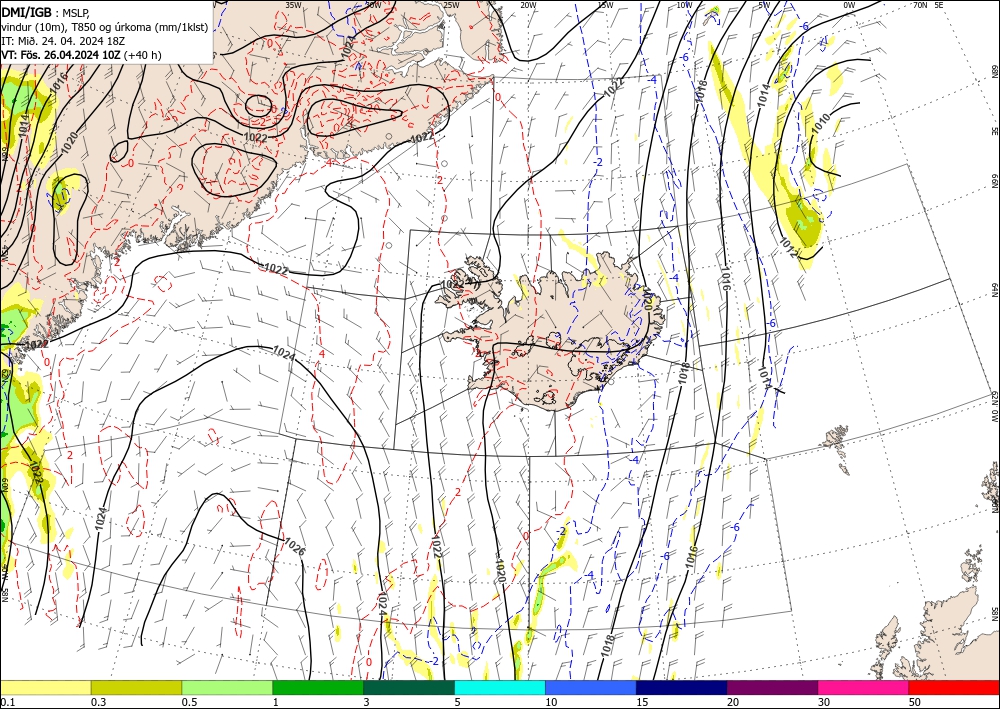Image resolution: width=1000 pixels, height=709 pixels.
Task: Click the magenta 30 mm legend swatch
Action: click(864, 687)
